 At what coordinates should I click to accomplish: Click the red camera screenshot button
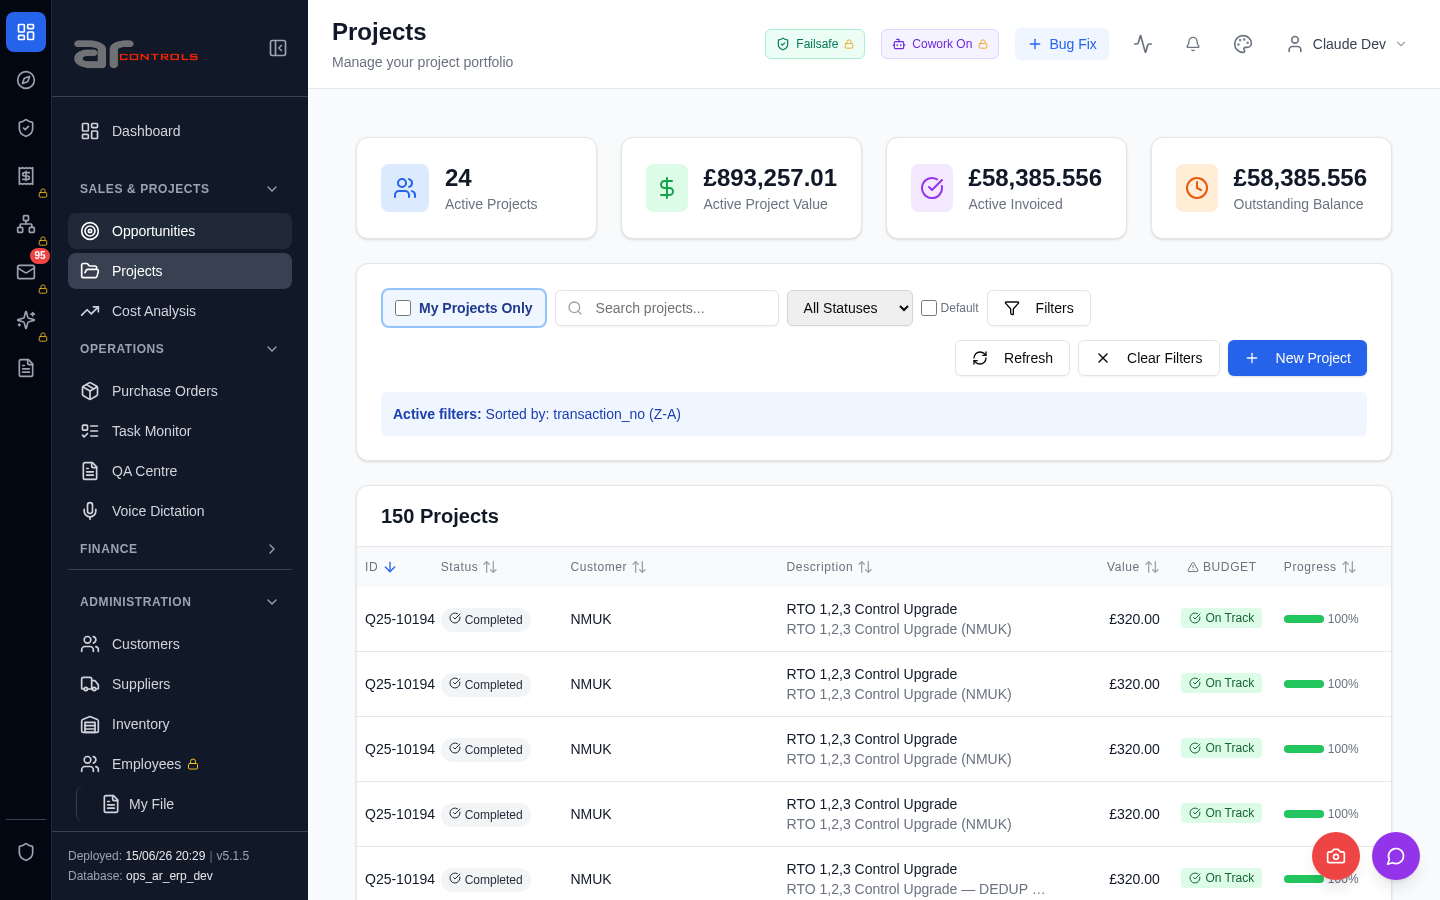1336,856
